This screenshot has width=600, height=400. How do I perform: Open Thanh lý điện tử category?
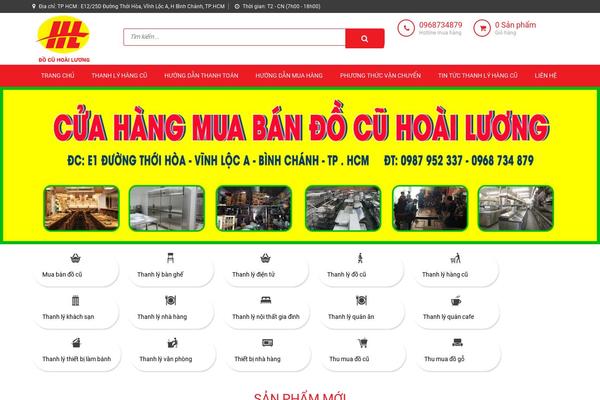coord(253,274)
